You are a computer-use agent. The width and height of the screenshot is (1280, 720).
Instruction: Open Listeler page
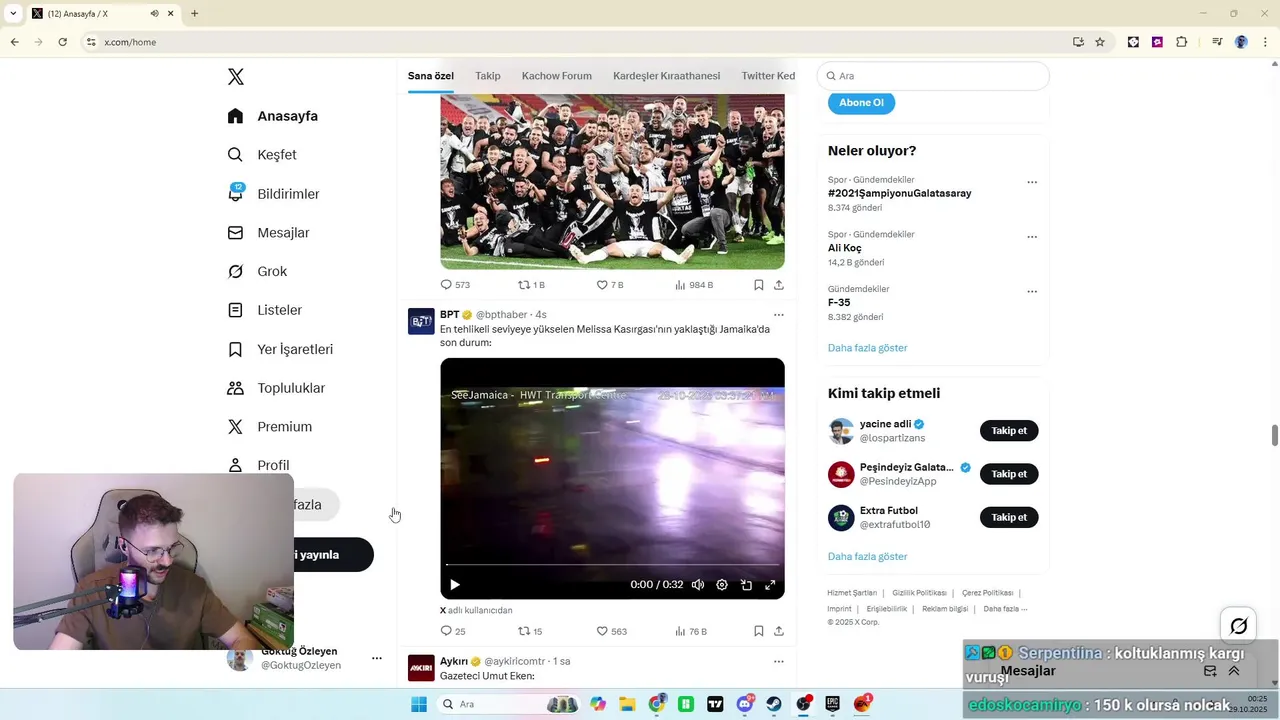tap(265, 310)
